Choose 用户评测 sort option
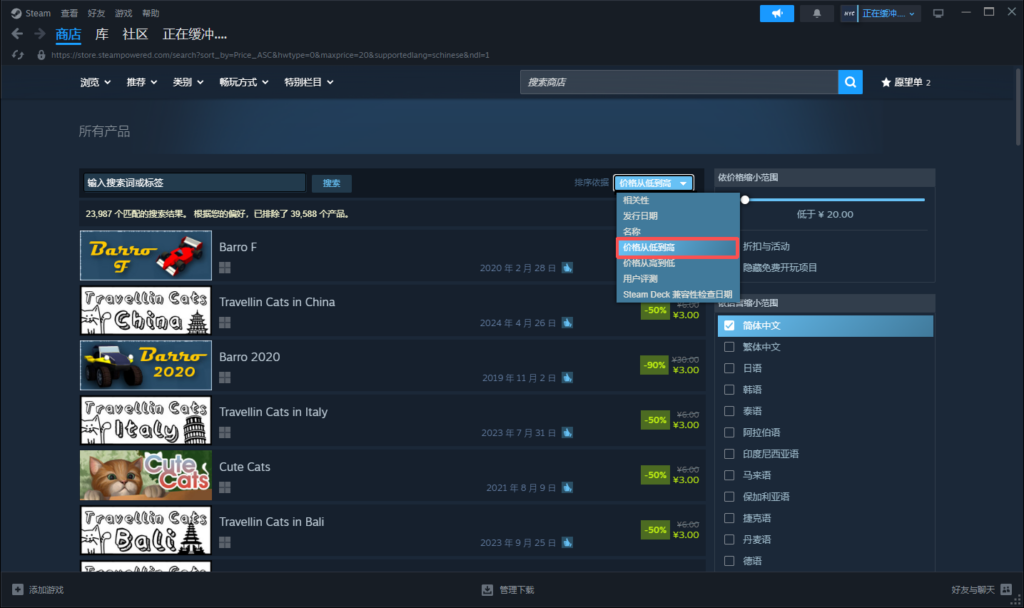The width and height of the screenshot is (1024, 608). (x=678, y=279)
